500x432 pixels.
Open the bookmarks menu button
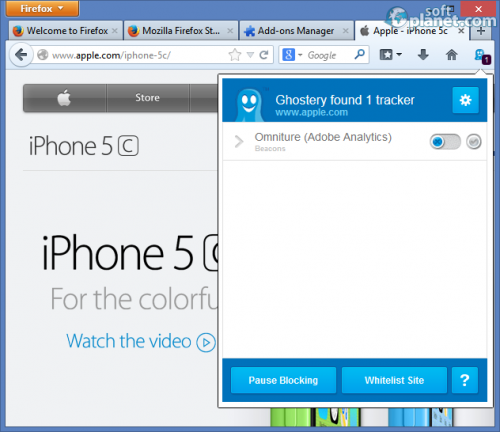[x=391, y=55]
